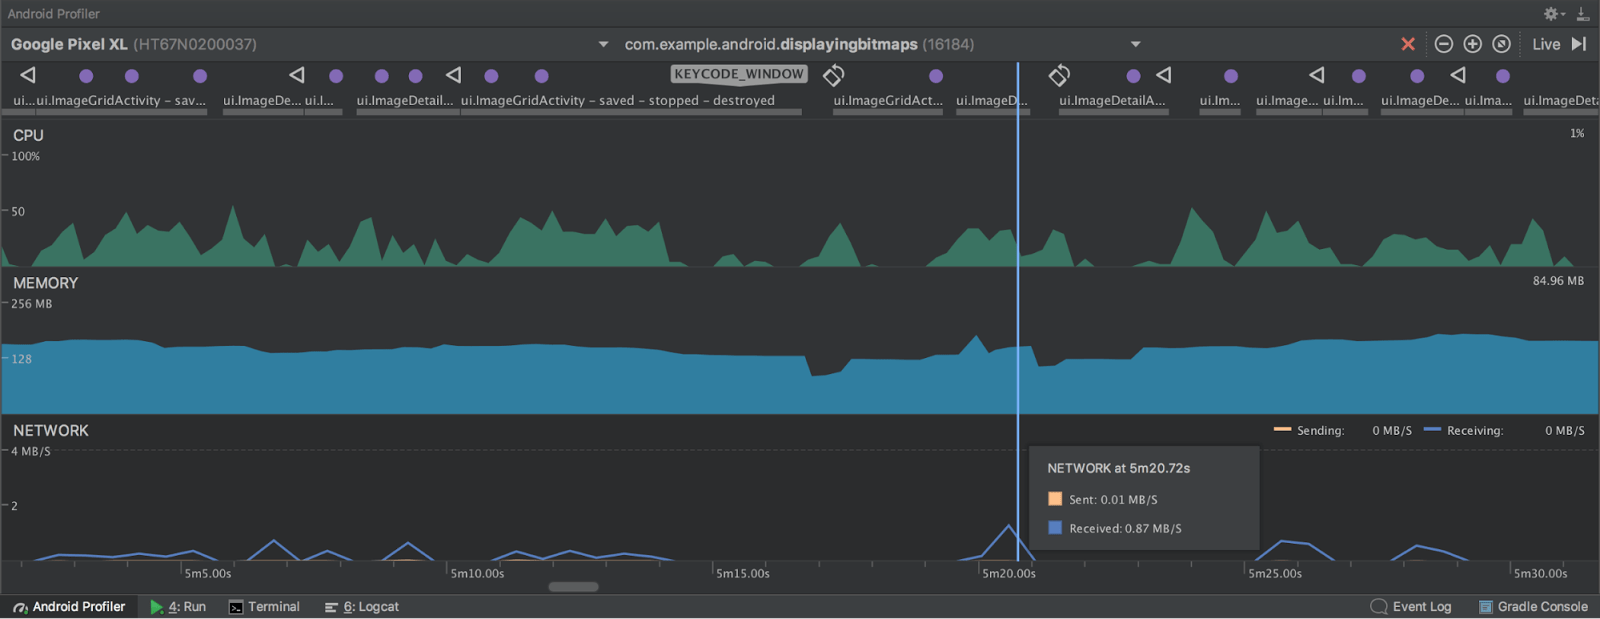Click the back-key event icon above the 'ui...' label
This screenshot has height=619, width=1600.
click(x=28, y=75)
